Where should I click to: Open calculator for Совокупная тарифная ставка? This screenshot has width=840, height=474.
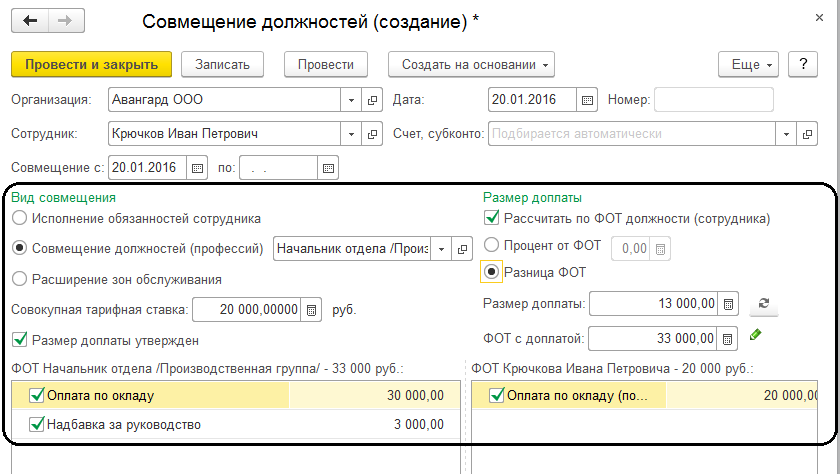click(312, 309)
